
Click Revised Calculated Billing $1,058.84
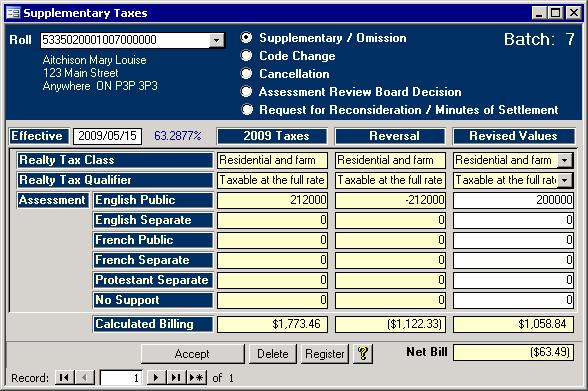513,324
